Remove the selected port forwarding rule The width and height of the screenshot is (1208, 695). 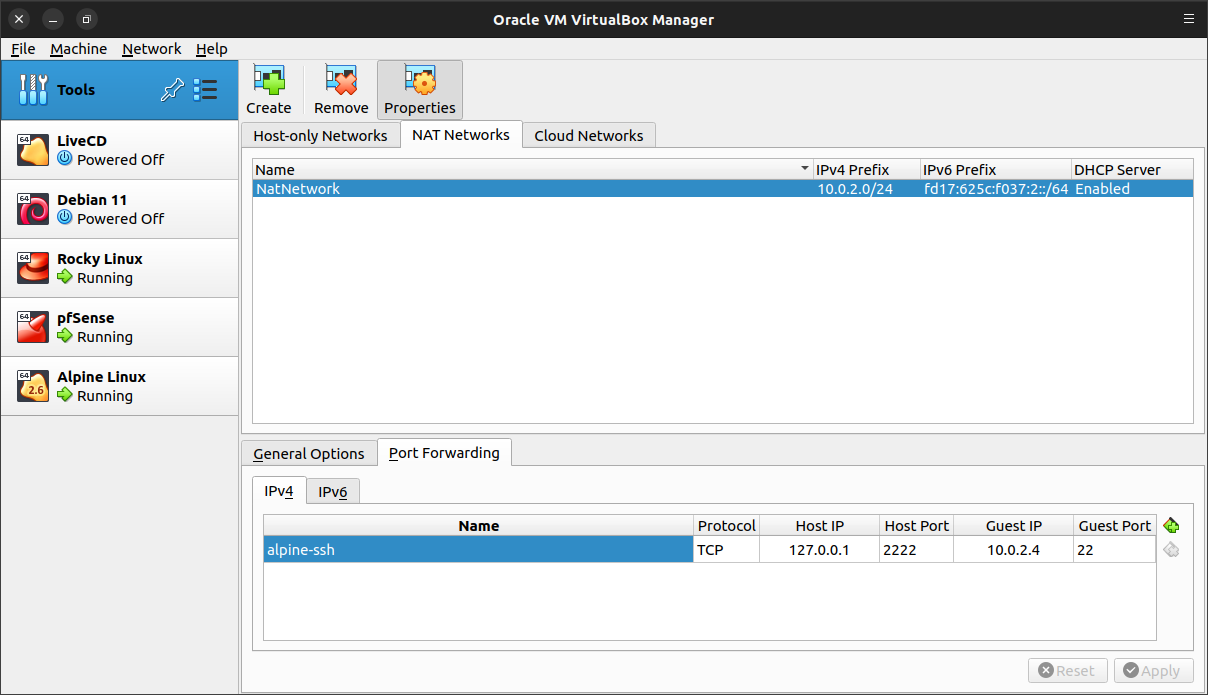pyautogui.click(x=1172, y=549)
